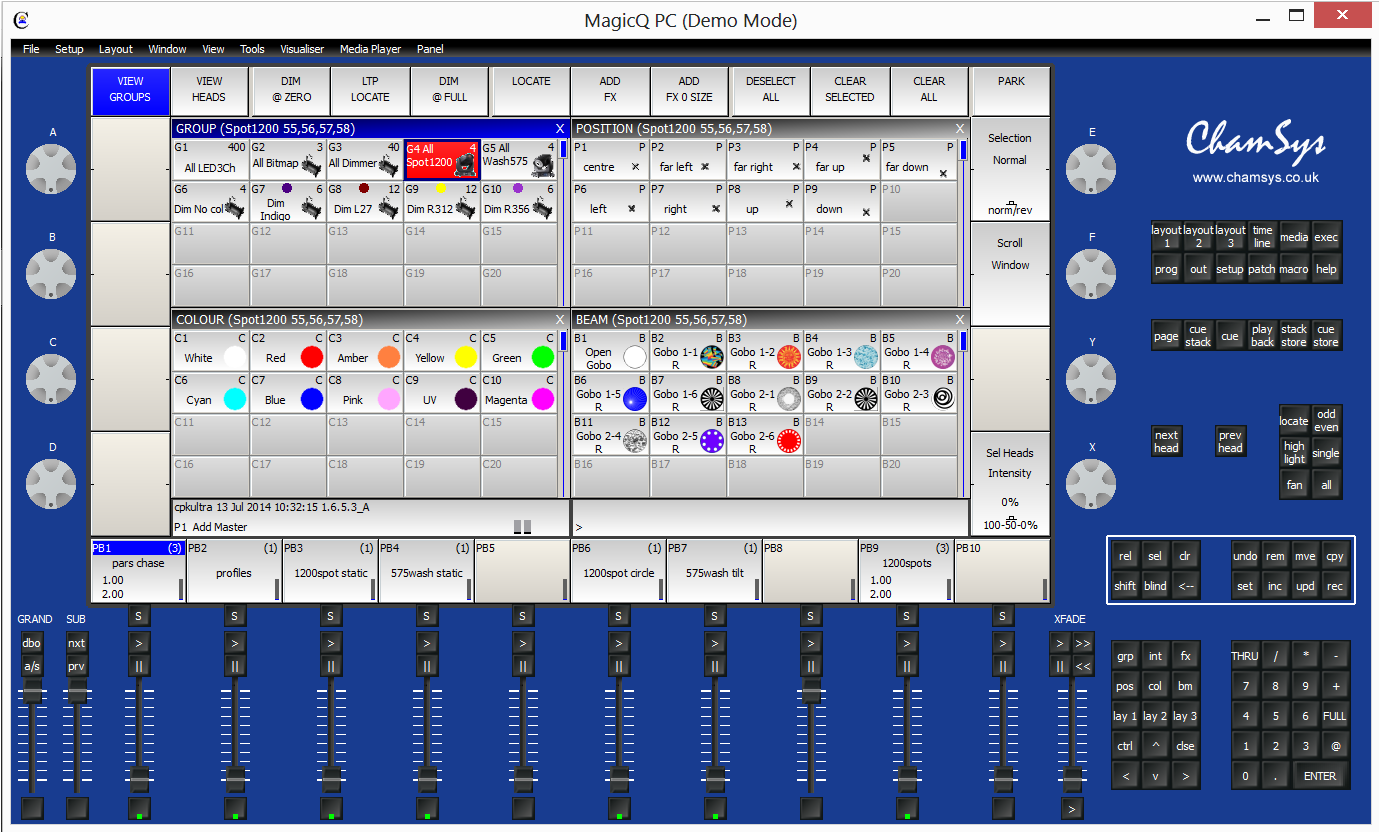Close the GROUP window with X
Screen dimensions: 1379x832
[560, 129]
